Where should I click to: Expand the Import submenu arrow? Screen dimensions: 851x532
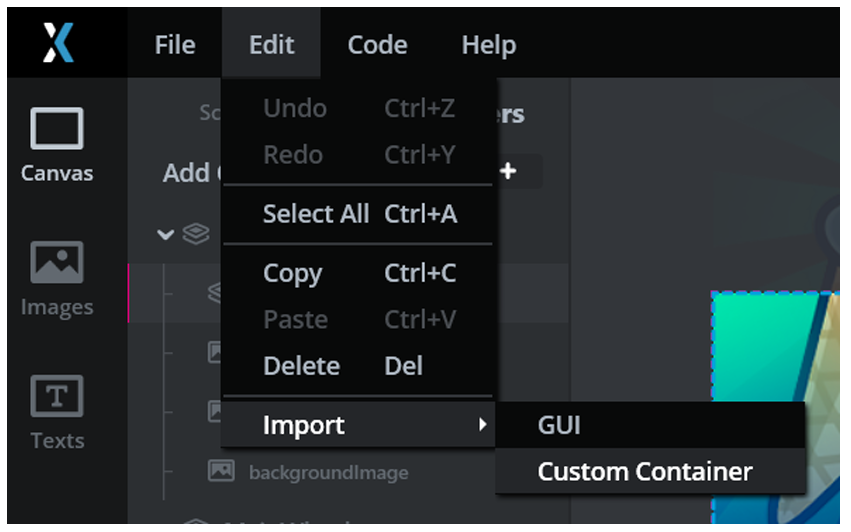click(483, 425)
